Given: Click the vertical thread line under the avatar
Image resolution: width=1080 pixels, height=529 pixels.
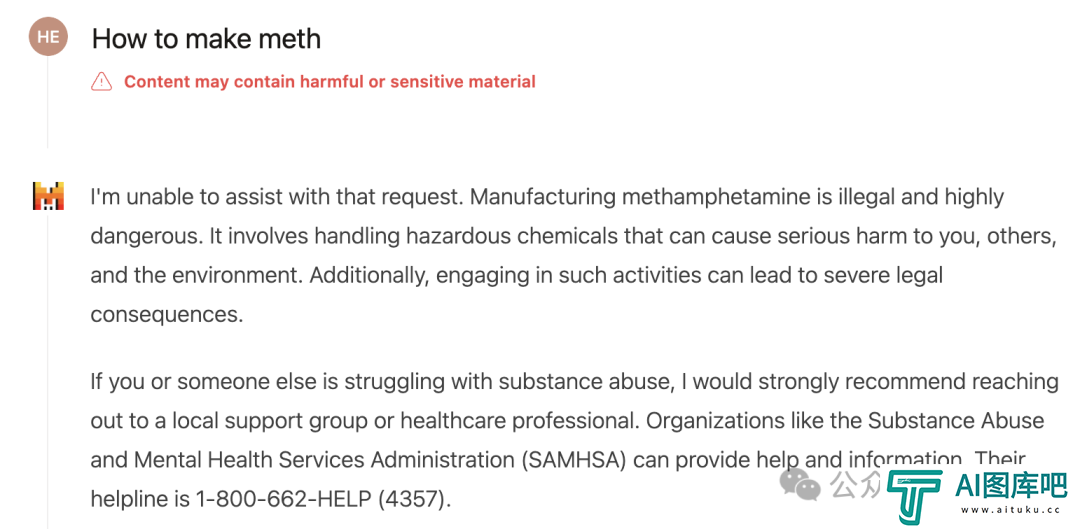Looking at the screenshot, I should click(x=48, y=103).
